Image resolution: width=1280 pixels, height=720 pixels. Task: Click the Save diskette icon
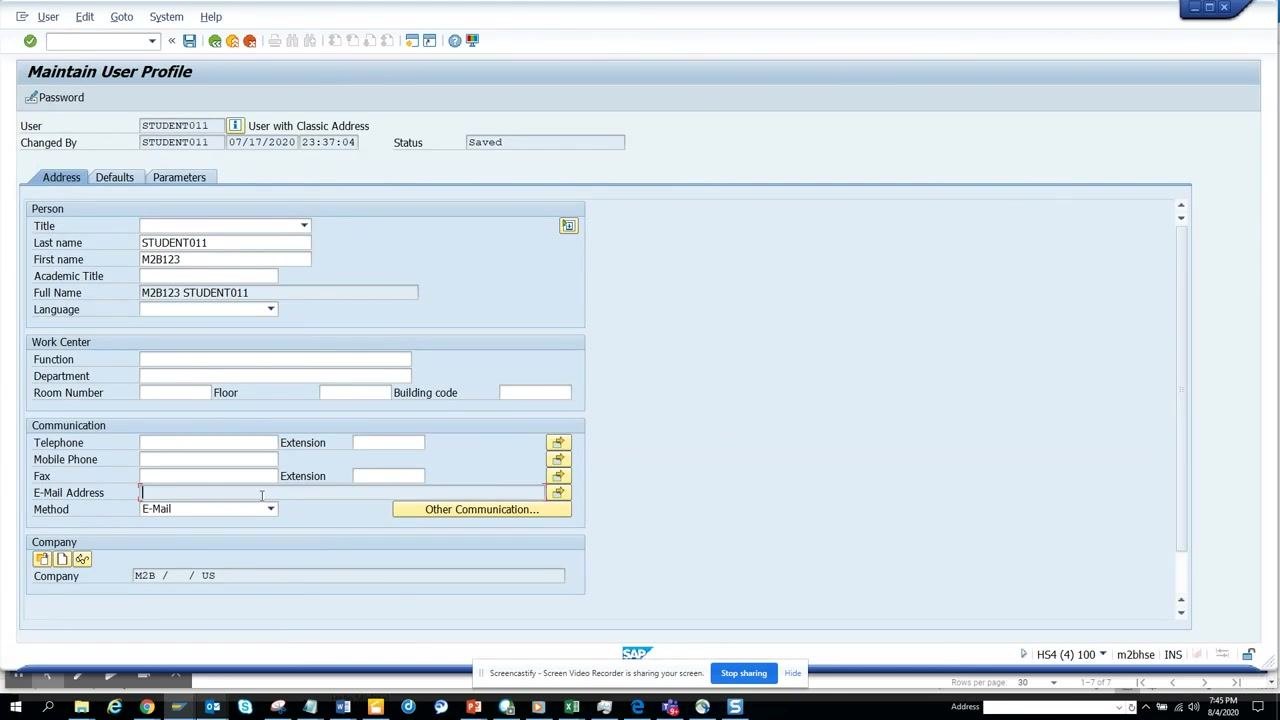coord(189,41)
